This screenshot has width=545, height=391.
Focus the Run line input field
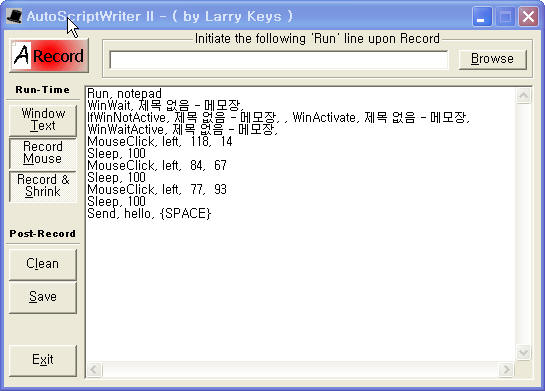pyautogui.click(x=279, y=60)
